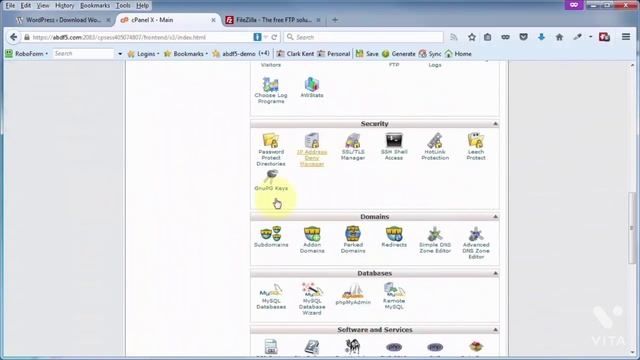This screenshot has width=640, height=360.
Task: Open MySQL Databases
Action: pyautogui.click(x=271, y=296)
